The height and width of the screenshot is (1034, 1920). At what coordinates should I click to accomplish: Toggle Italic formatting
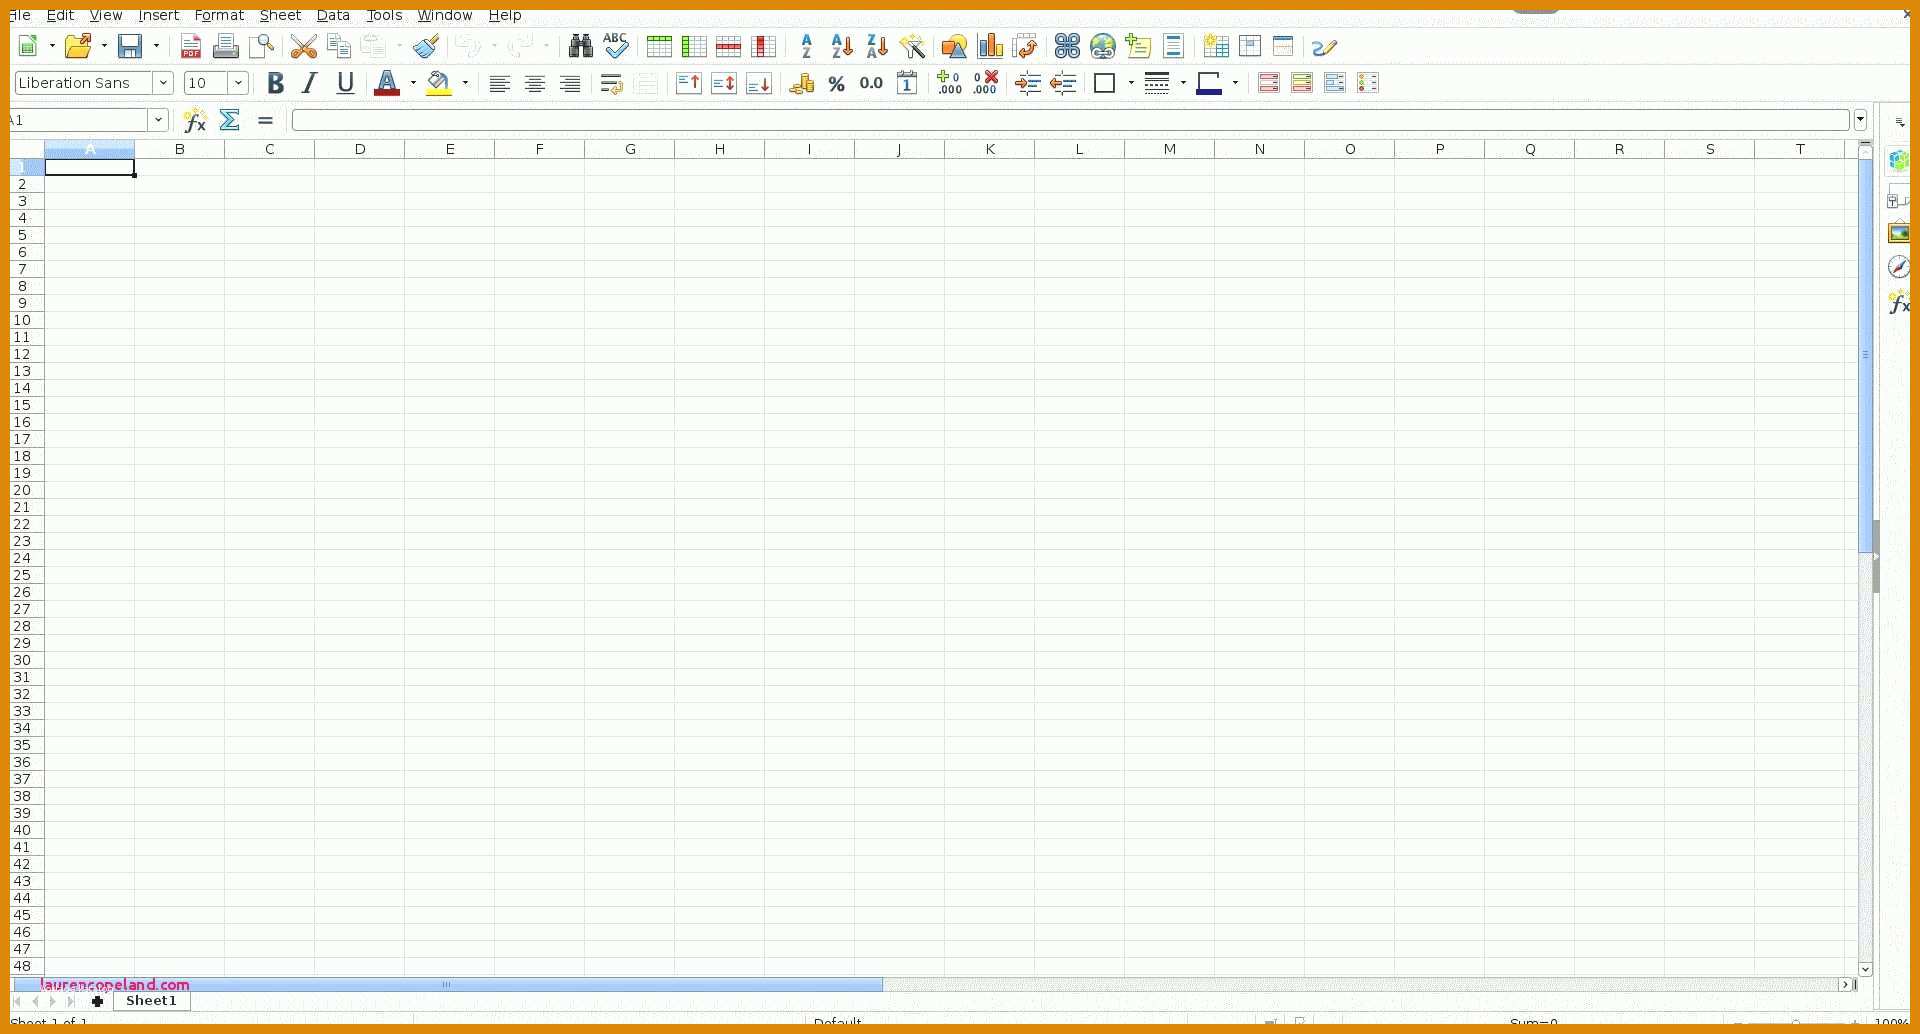pos(310,84)
